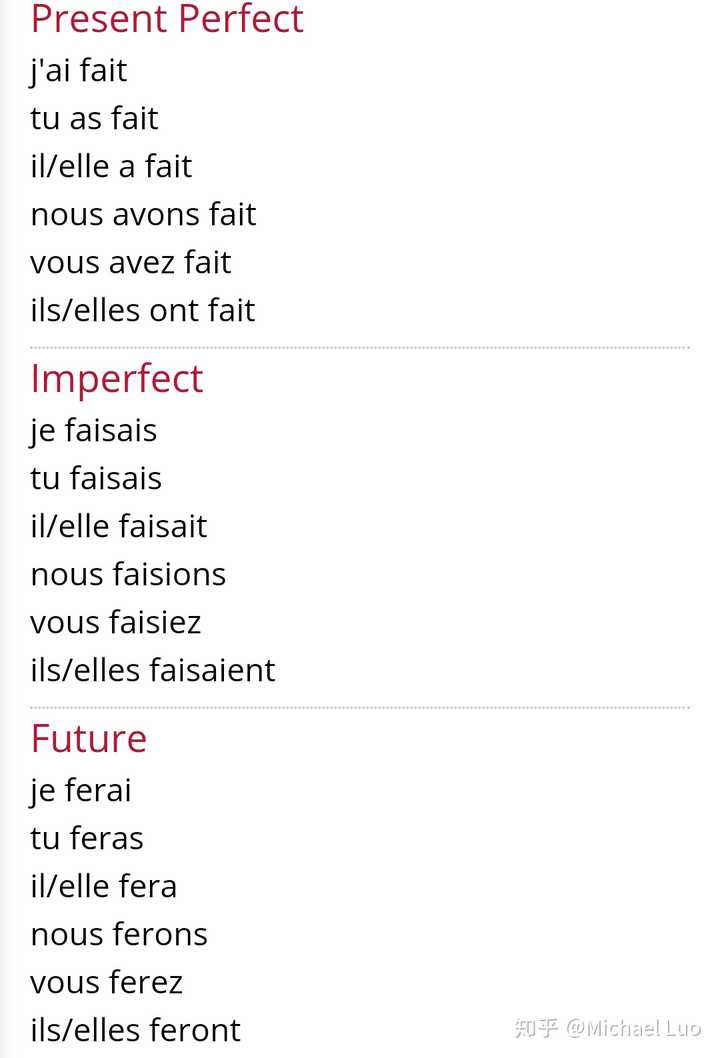Click "vous avez fait" conjugation
Image resolution: width=720 pixels, height=1058 pixels.
tap(131, 262)
